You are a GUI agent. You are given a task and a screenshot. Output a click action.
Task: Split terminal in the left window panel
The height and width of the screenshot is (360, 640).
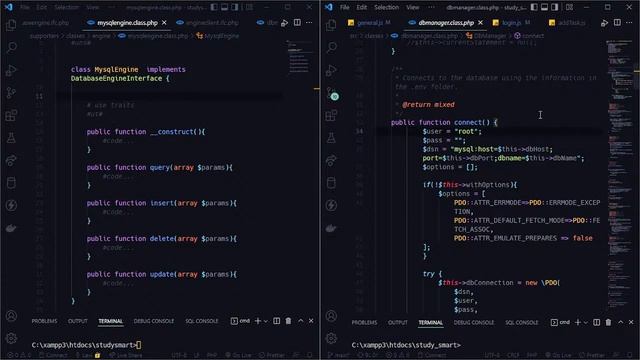coord(276,321)
